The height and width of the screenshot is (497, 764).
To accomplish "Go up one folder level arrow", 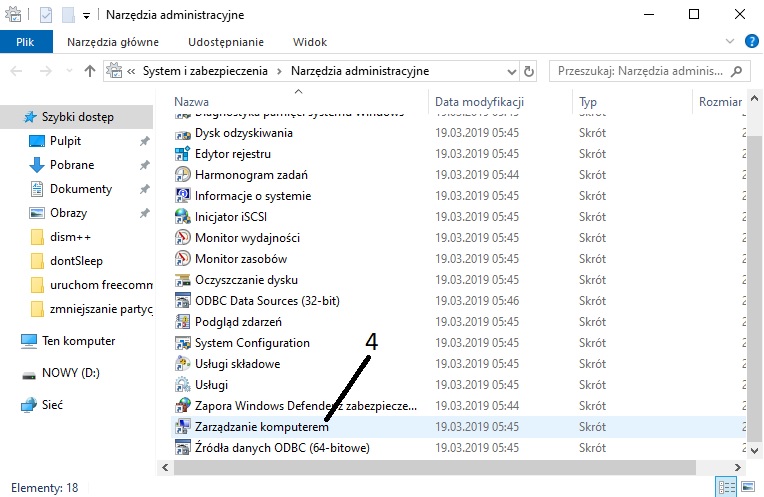I will click(90, 72).
